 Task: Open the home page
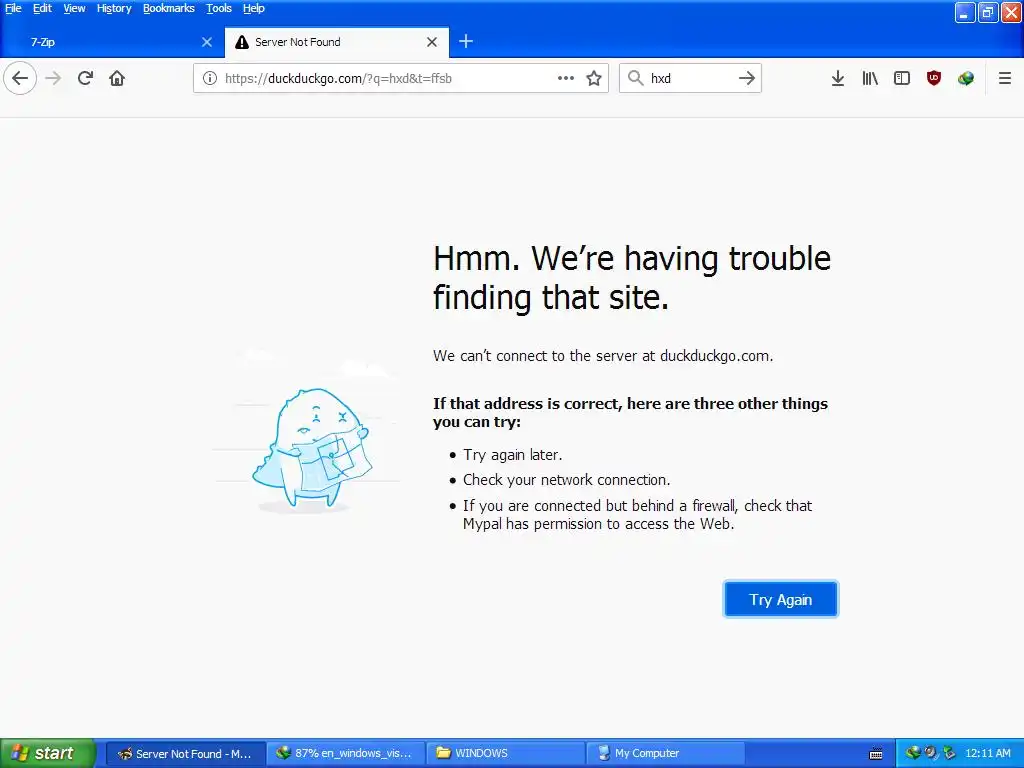117,78
